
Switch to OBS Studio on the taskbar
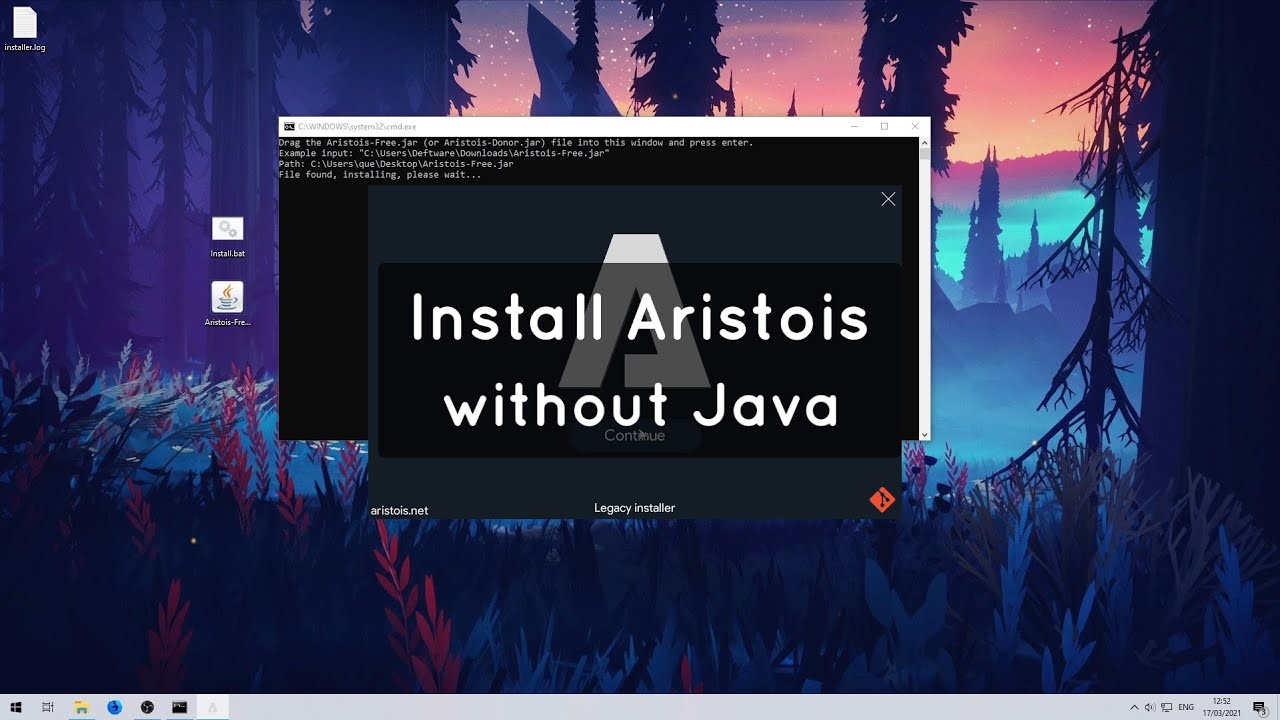tap(147, 707)
